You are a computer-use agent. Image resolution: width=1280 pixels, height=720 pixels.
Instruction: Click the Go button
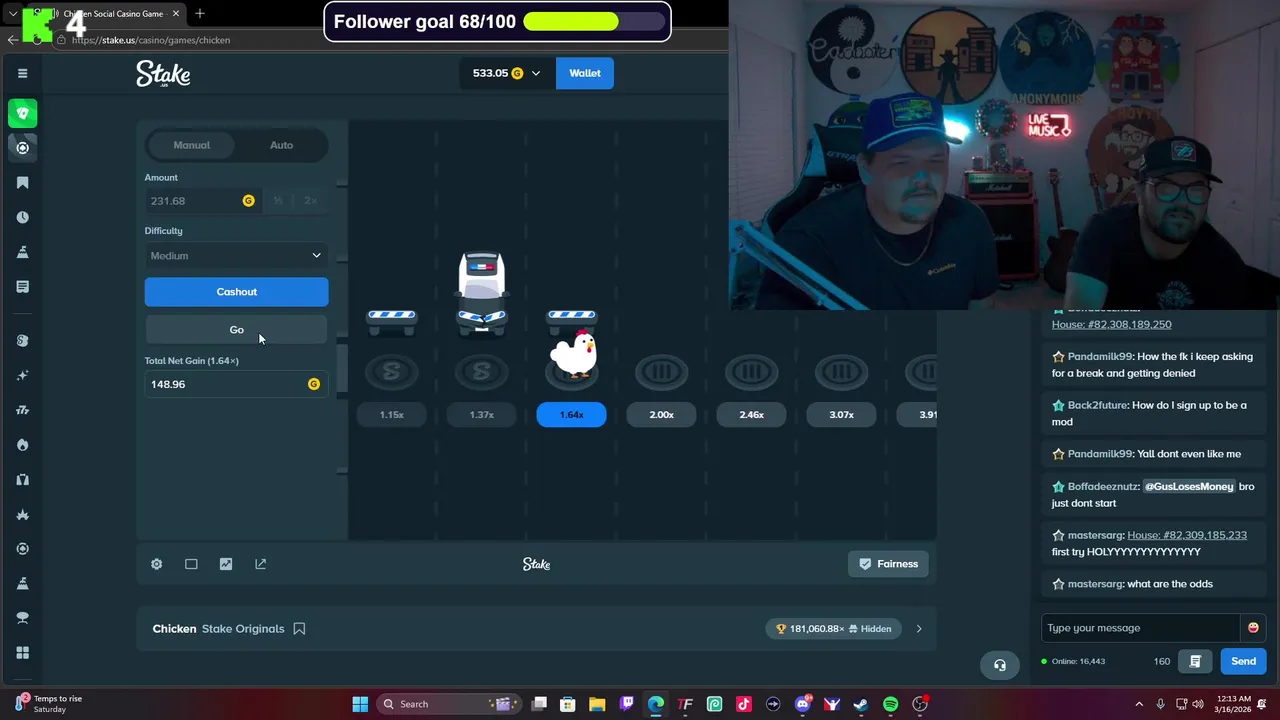pos(236,330)
